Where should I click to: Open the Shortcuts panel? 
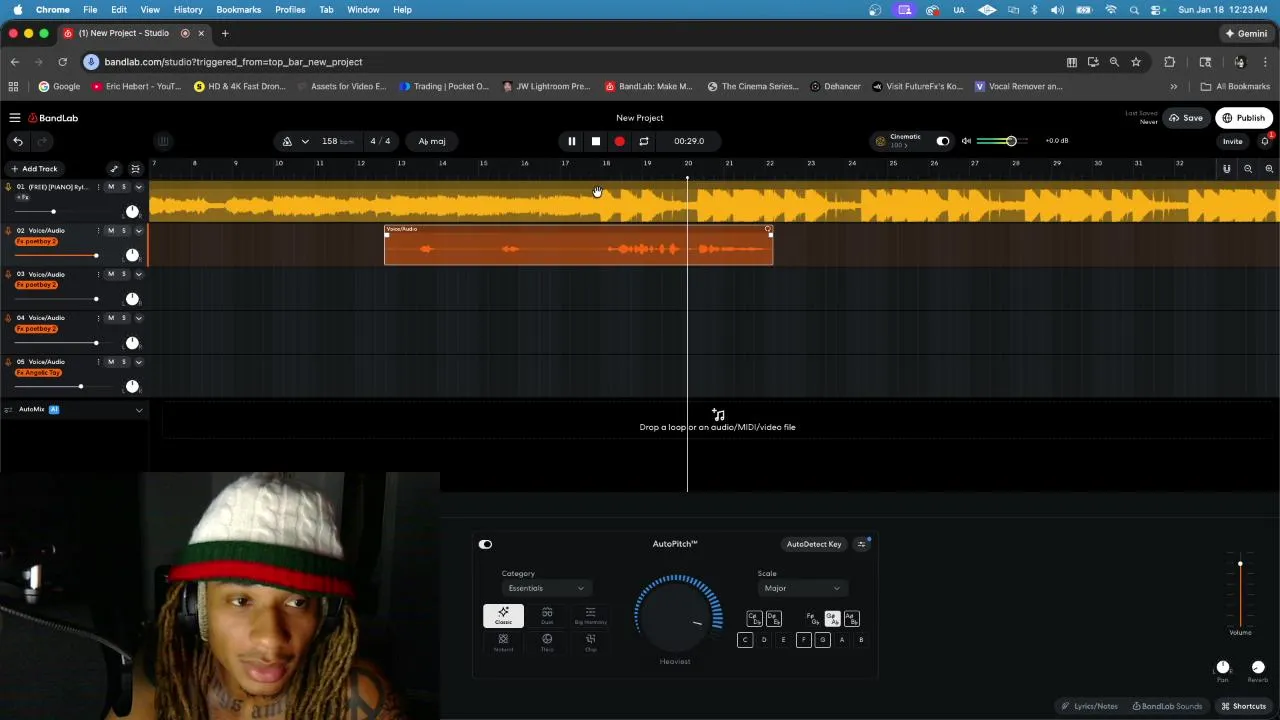(x=1243, y=706)
